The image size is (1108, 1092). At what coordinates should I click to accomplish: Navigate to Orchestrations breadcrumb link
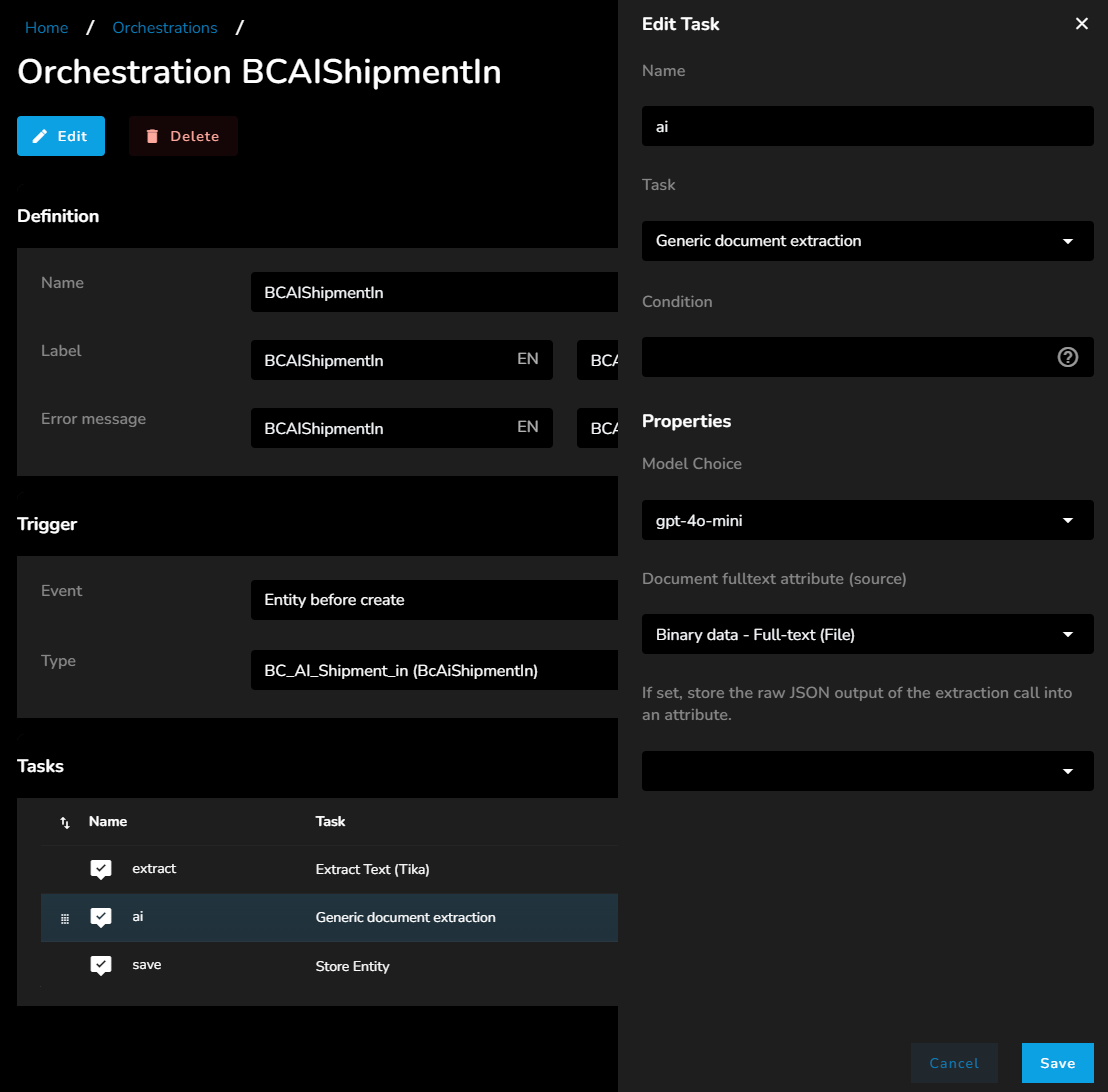[164, 28]
